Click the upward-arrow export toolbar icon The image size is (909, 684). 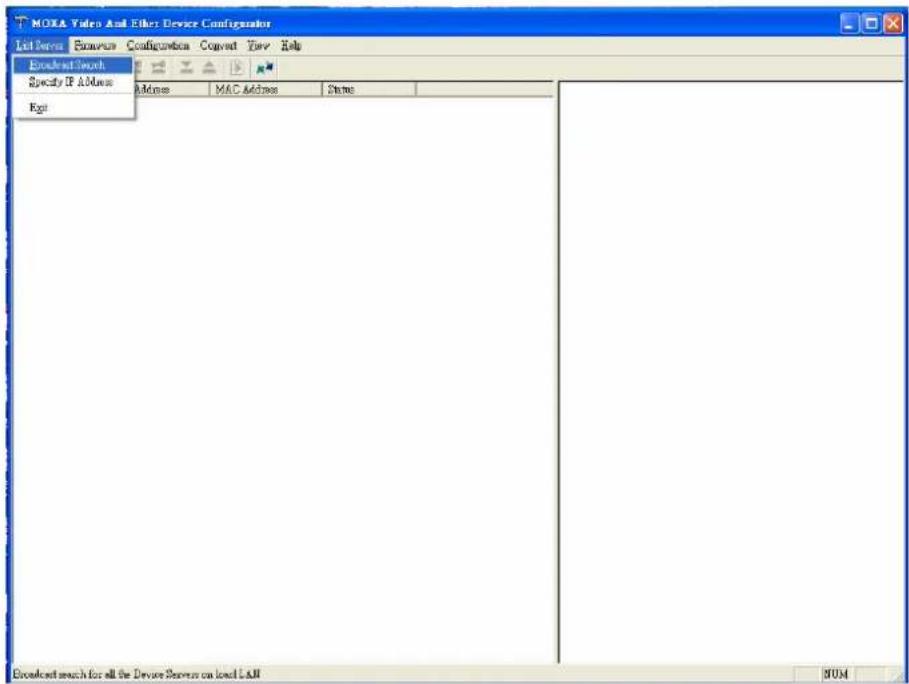pyautogui.click(x=209, y=68)
